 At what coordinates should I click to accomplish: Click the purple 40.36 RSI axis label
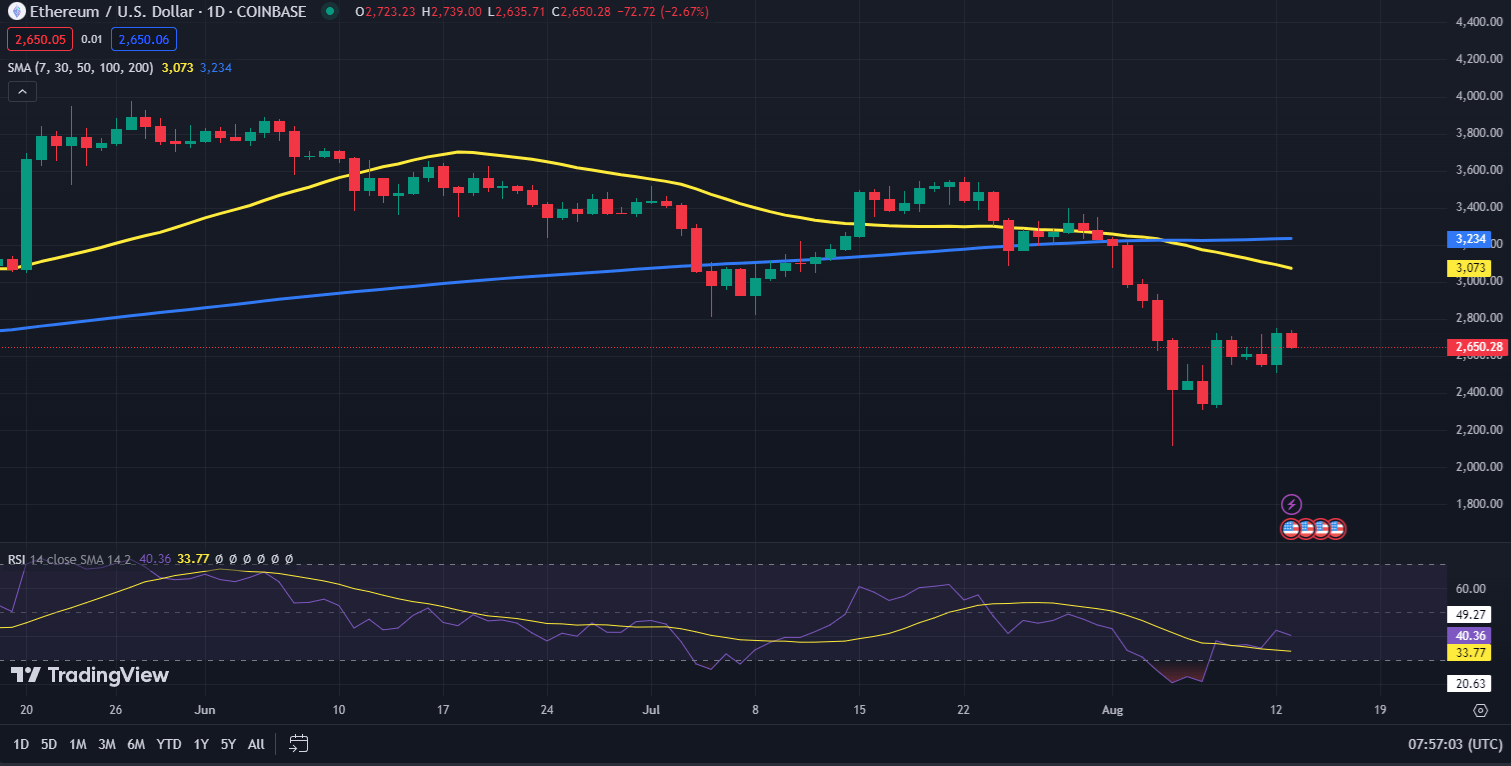point(1468,635)
